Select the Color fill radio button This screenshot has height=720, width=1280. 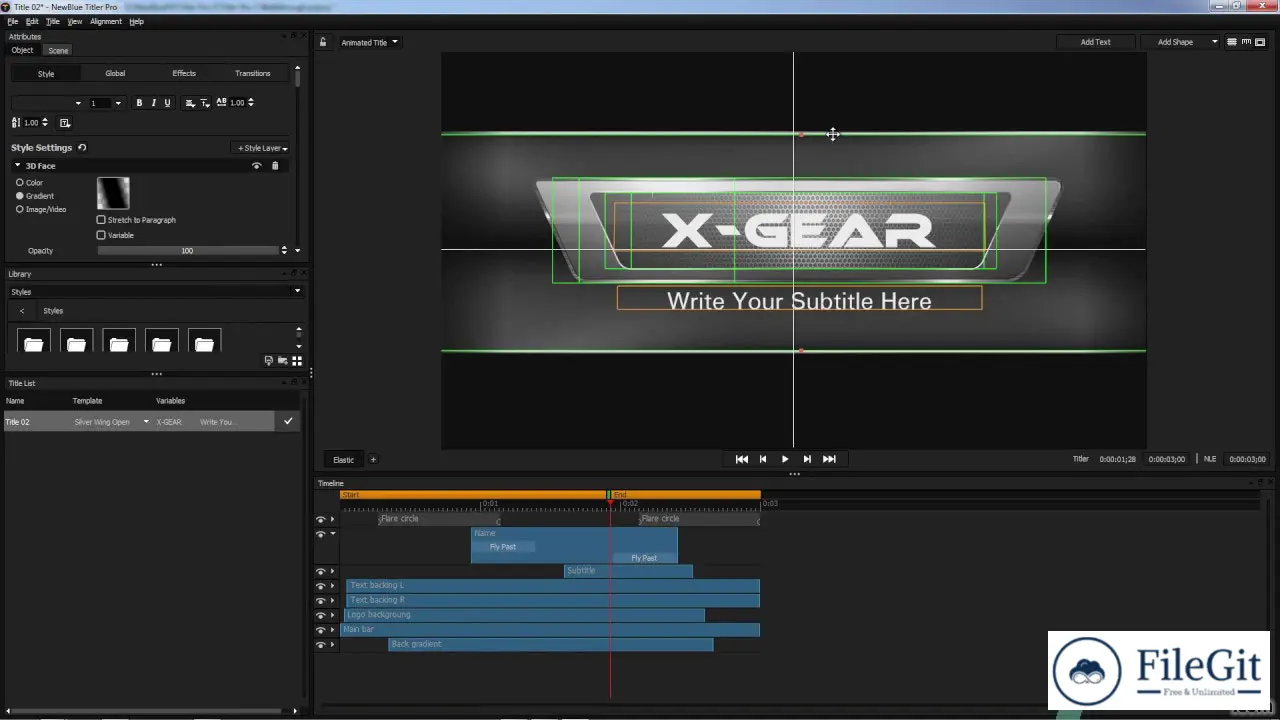coord(20,183)
